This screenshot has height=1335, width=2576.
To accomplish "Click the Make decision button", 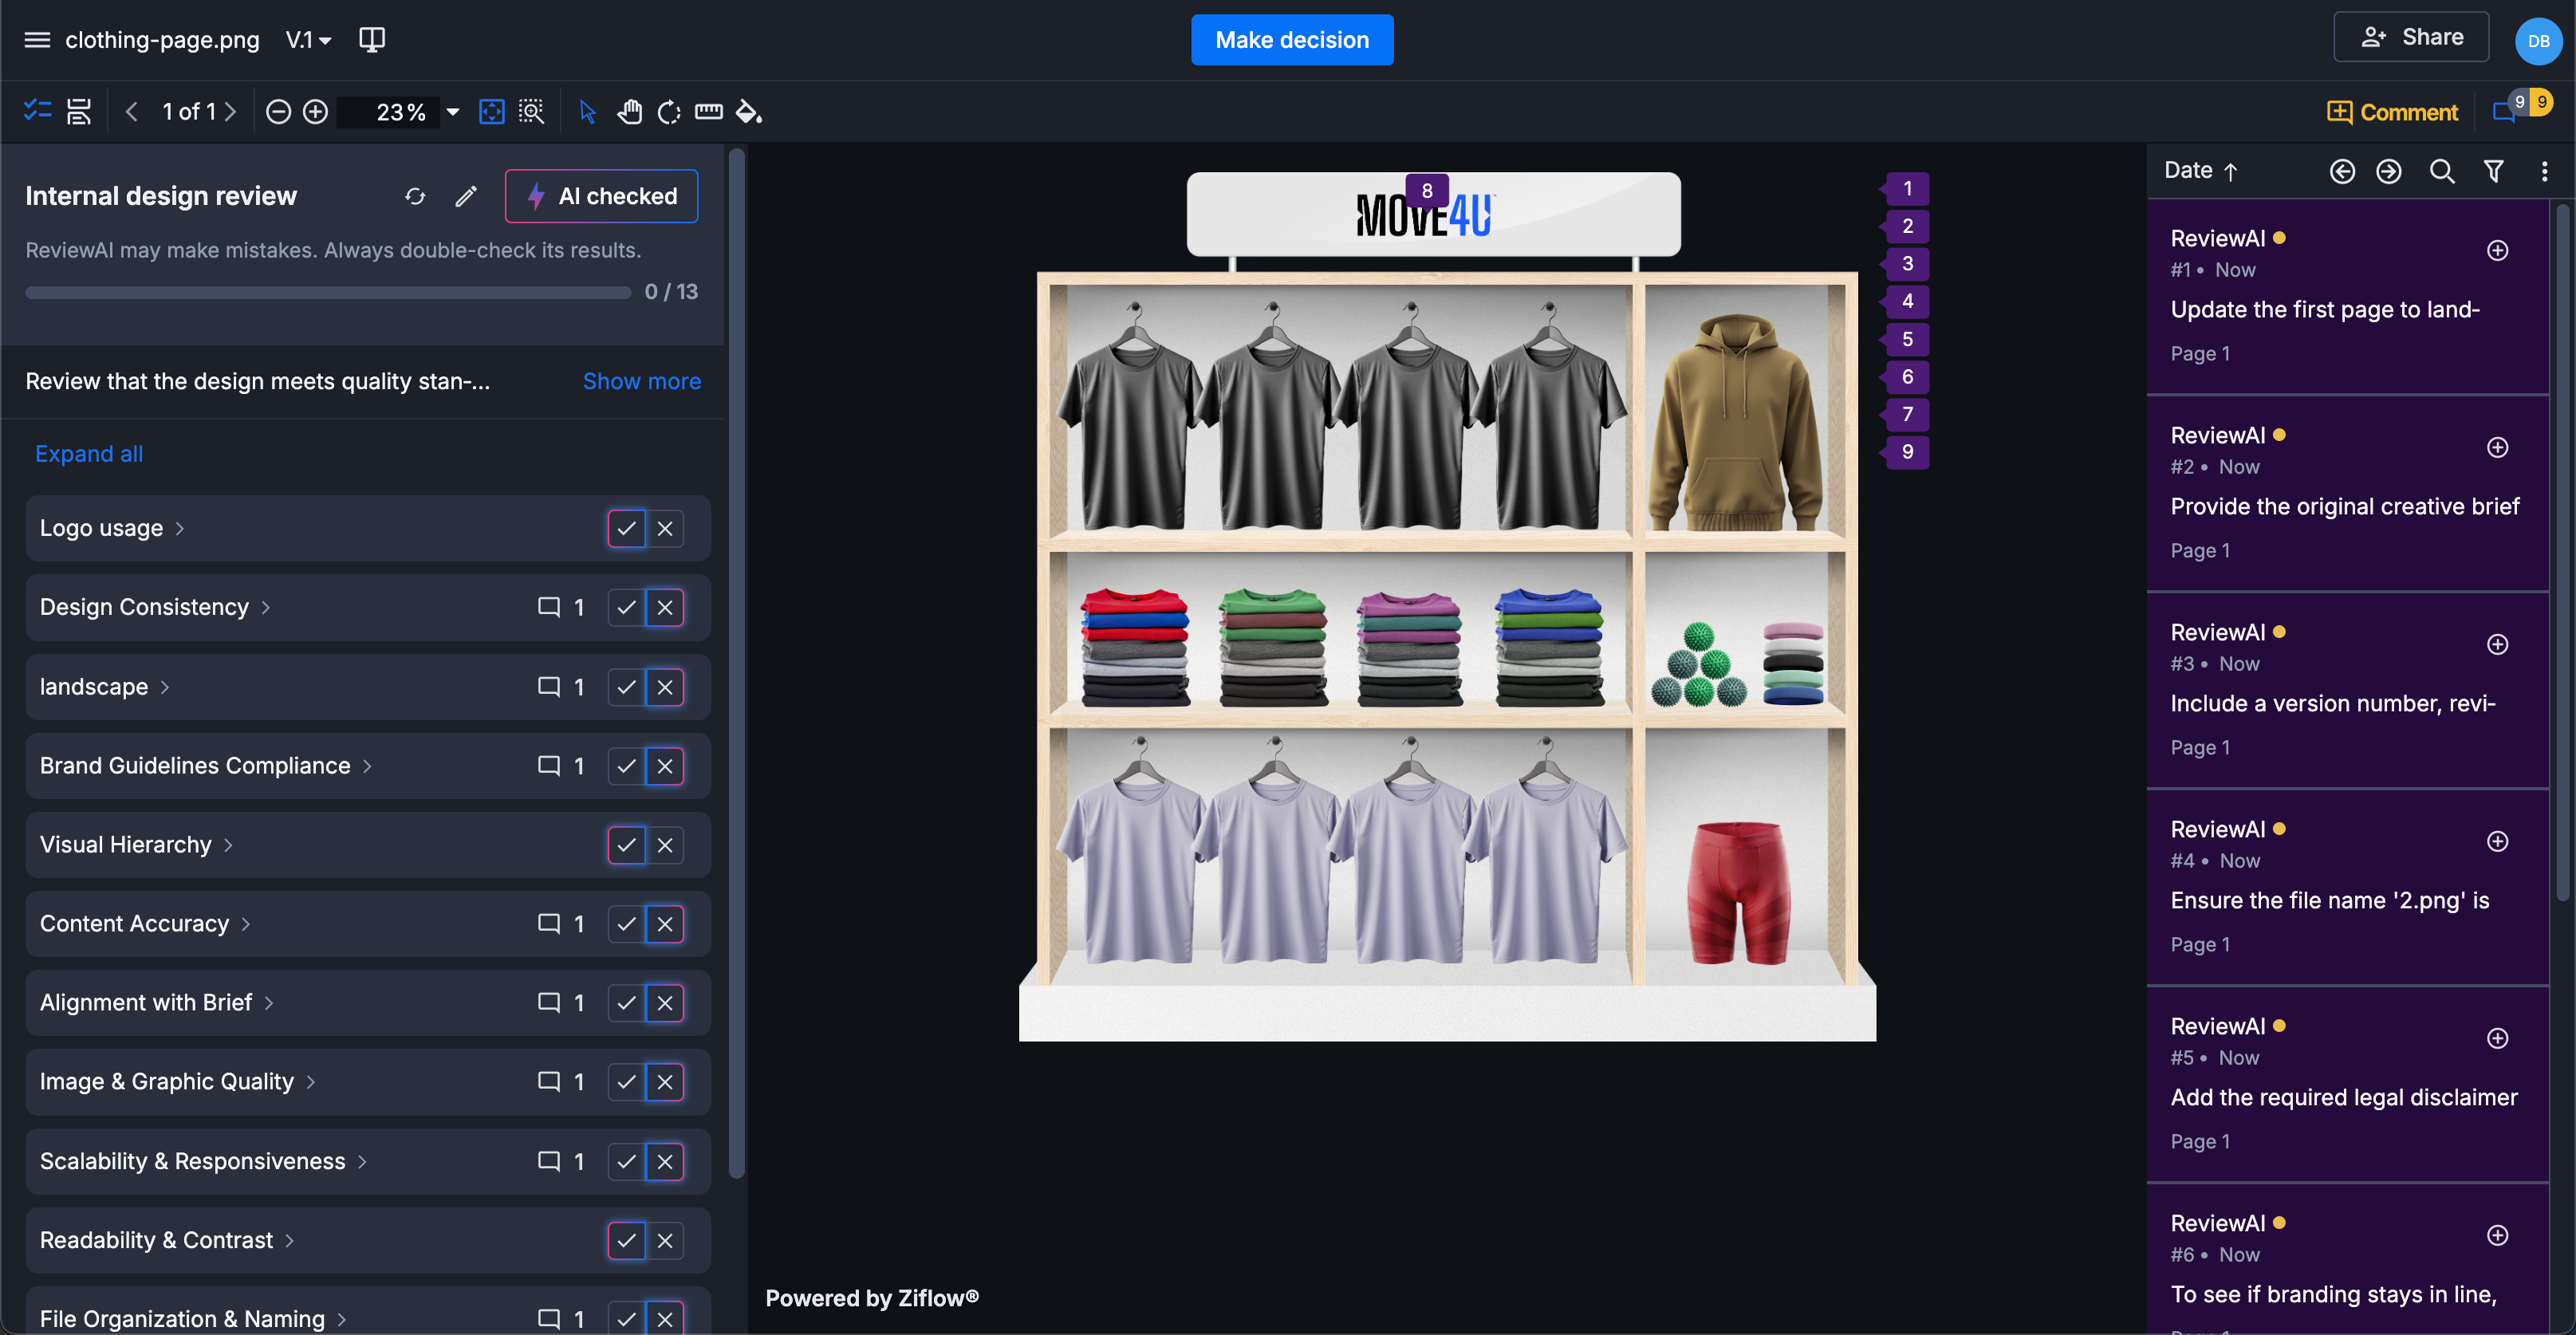I will click(1292, 40).
